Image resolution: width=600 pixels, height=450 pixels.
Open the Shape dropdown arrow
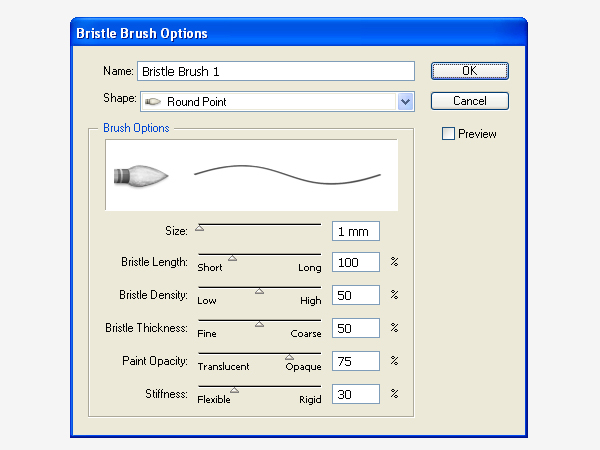405,102
